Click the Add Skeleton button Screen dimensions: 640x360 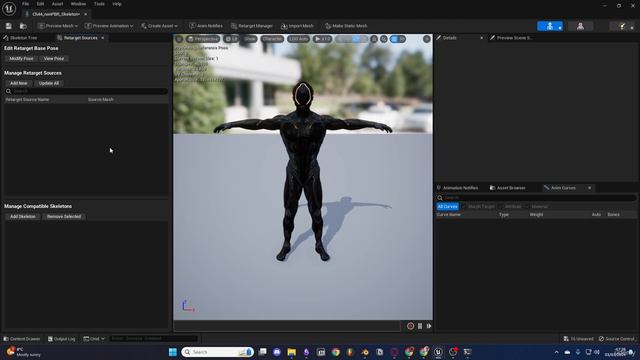coord(23,216)
